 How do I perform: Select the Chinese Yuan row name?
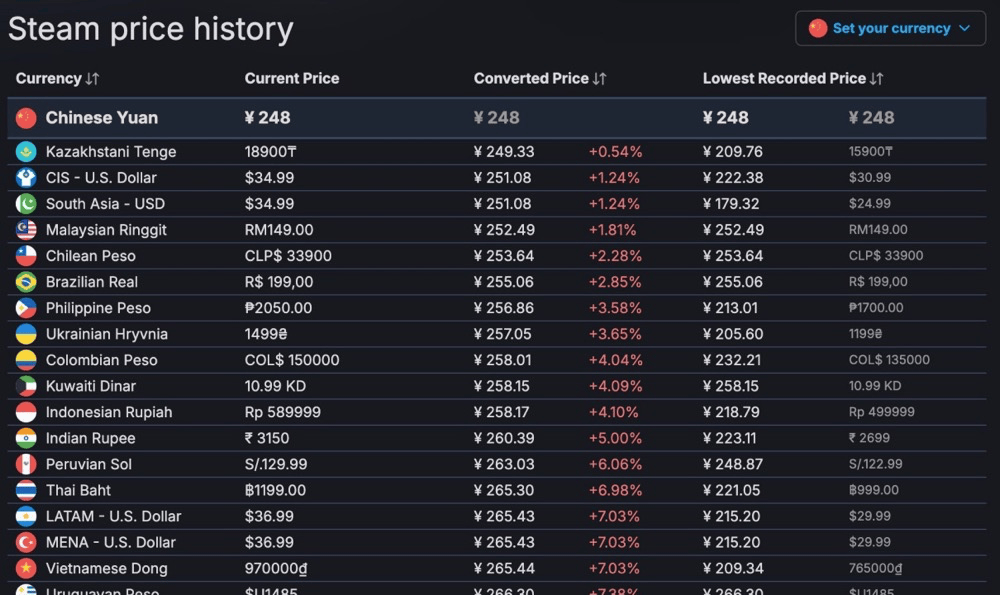pyautogui.click(x=101, y=118)
